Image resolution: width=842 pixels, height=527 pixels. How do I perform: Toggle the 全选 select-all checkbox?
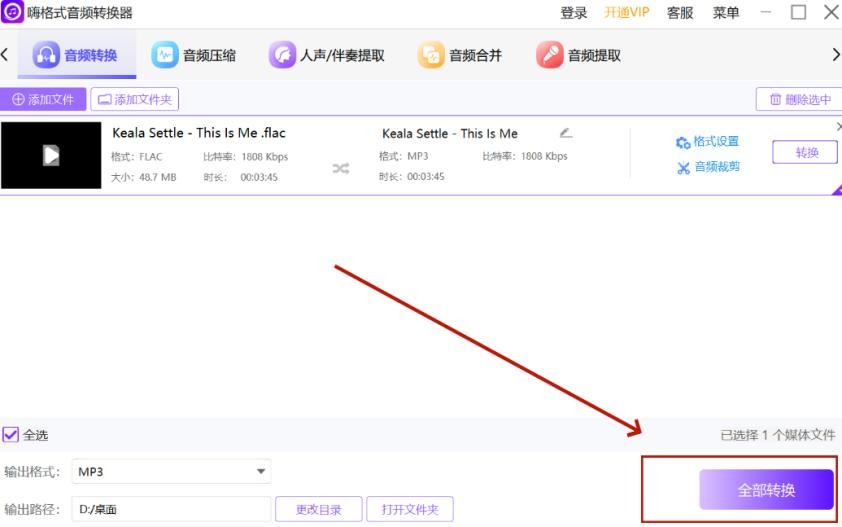point(11,435)
